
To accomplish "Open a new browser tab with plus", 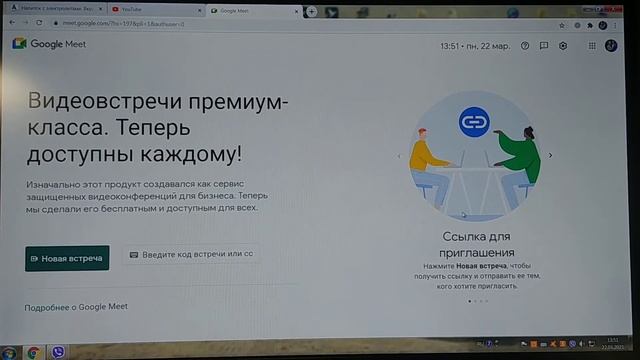I will [x=311, y=11].
